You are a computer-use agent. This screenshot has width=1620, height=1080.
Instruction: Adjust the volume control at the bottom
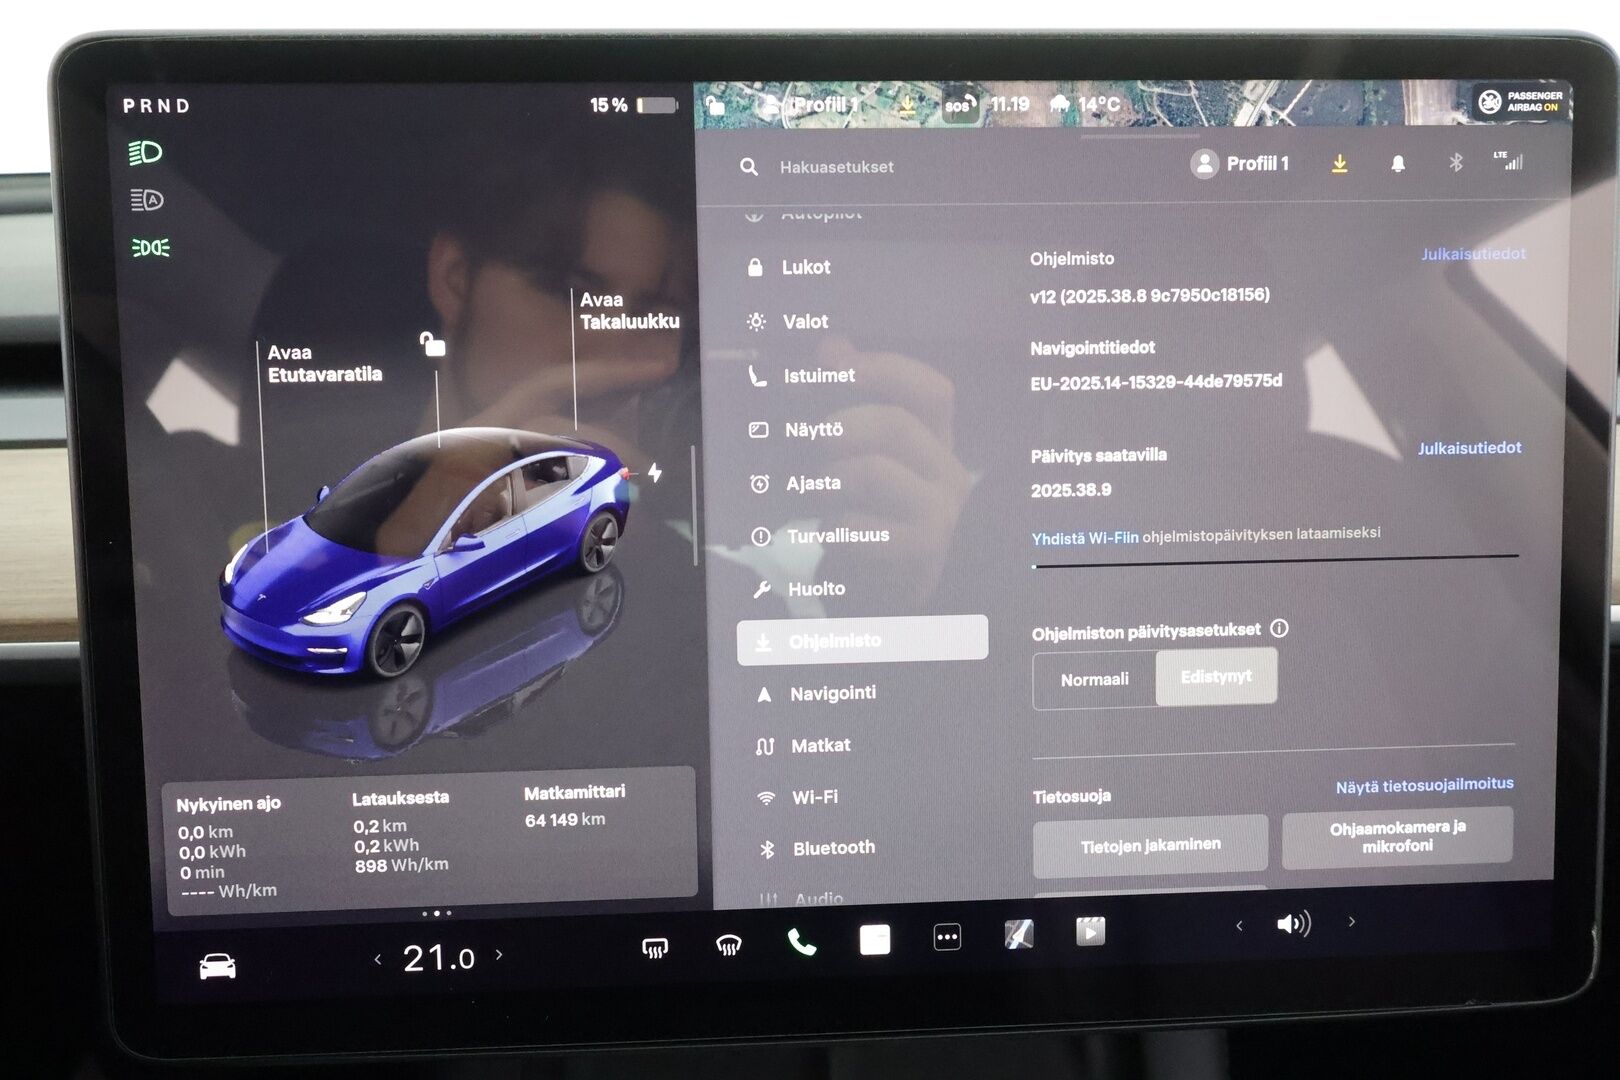click(1295, 923)
